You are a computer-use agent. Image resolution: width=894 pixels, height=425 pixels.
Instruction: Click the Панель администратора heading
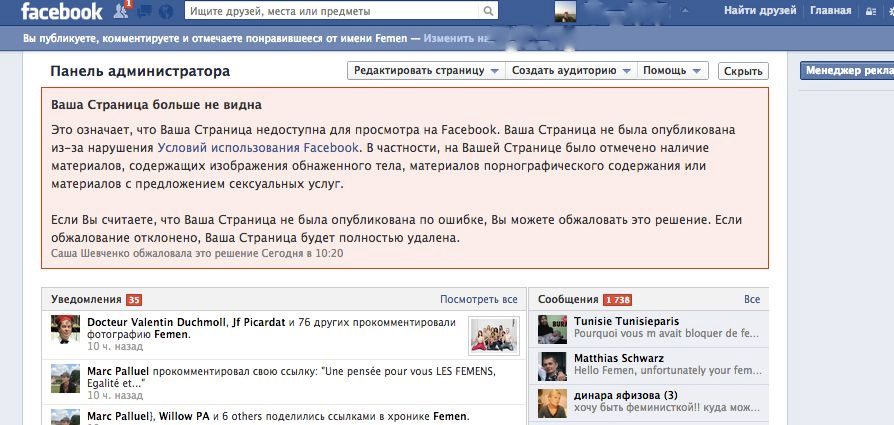click(140, 71)
